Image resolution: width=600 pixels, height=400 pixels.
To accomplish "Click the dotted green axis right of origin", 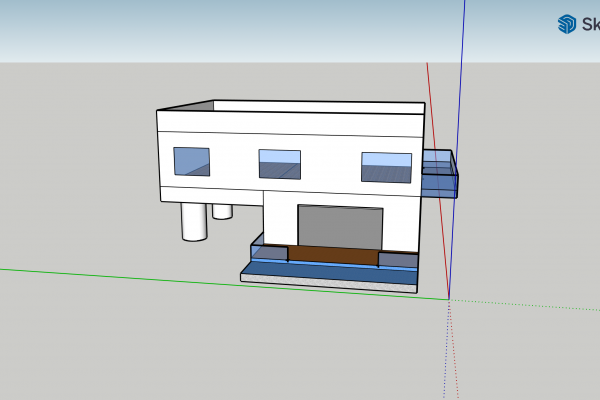I will (x=530, y=301).
